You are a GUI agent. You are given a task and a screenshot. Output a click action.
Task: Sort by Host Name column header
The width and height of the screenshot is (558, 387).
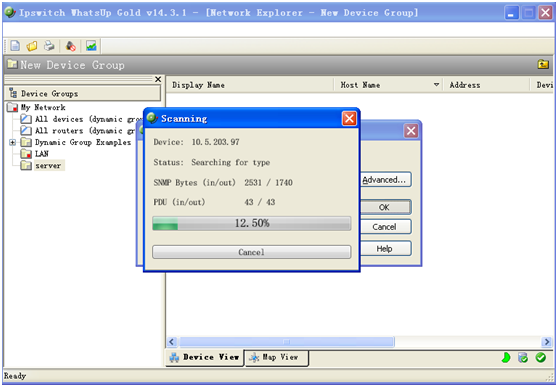click(x=388, y=85)
